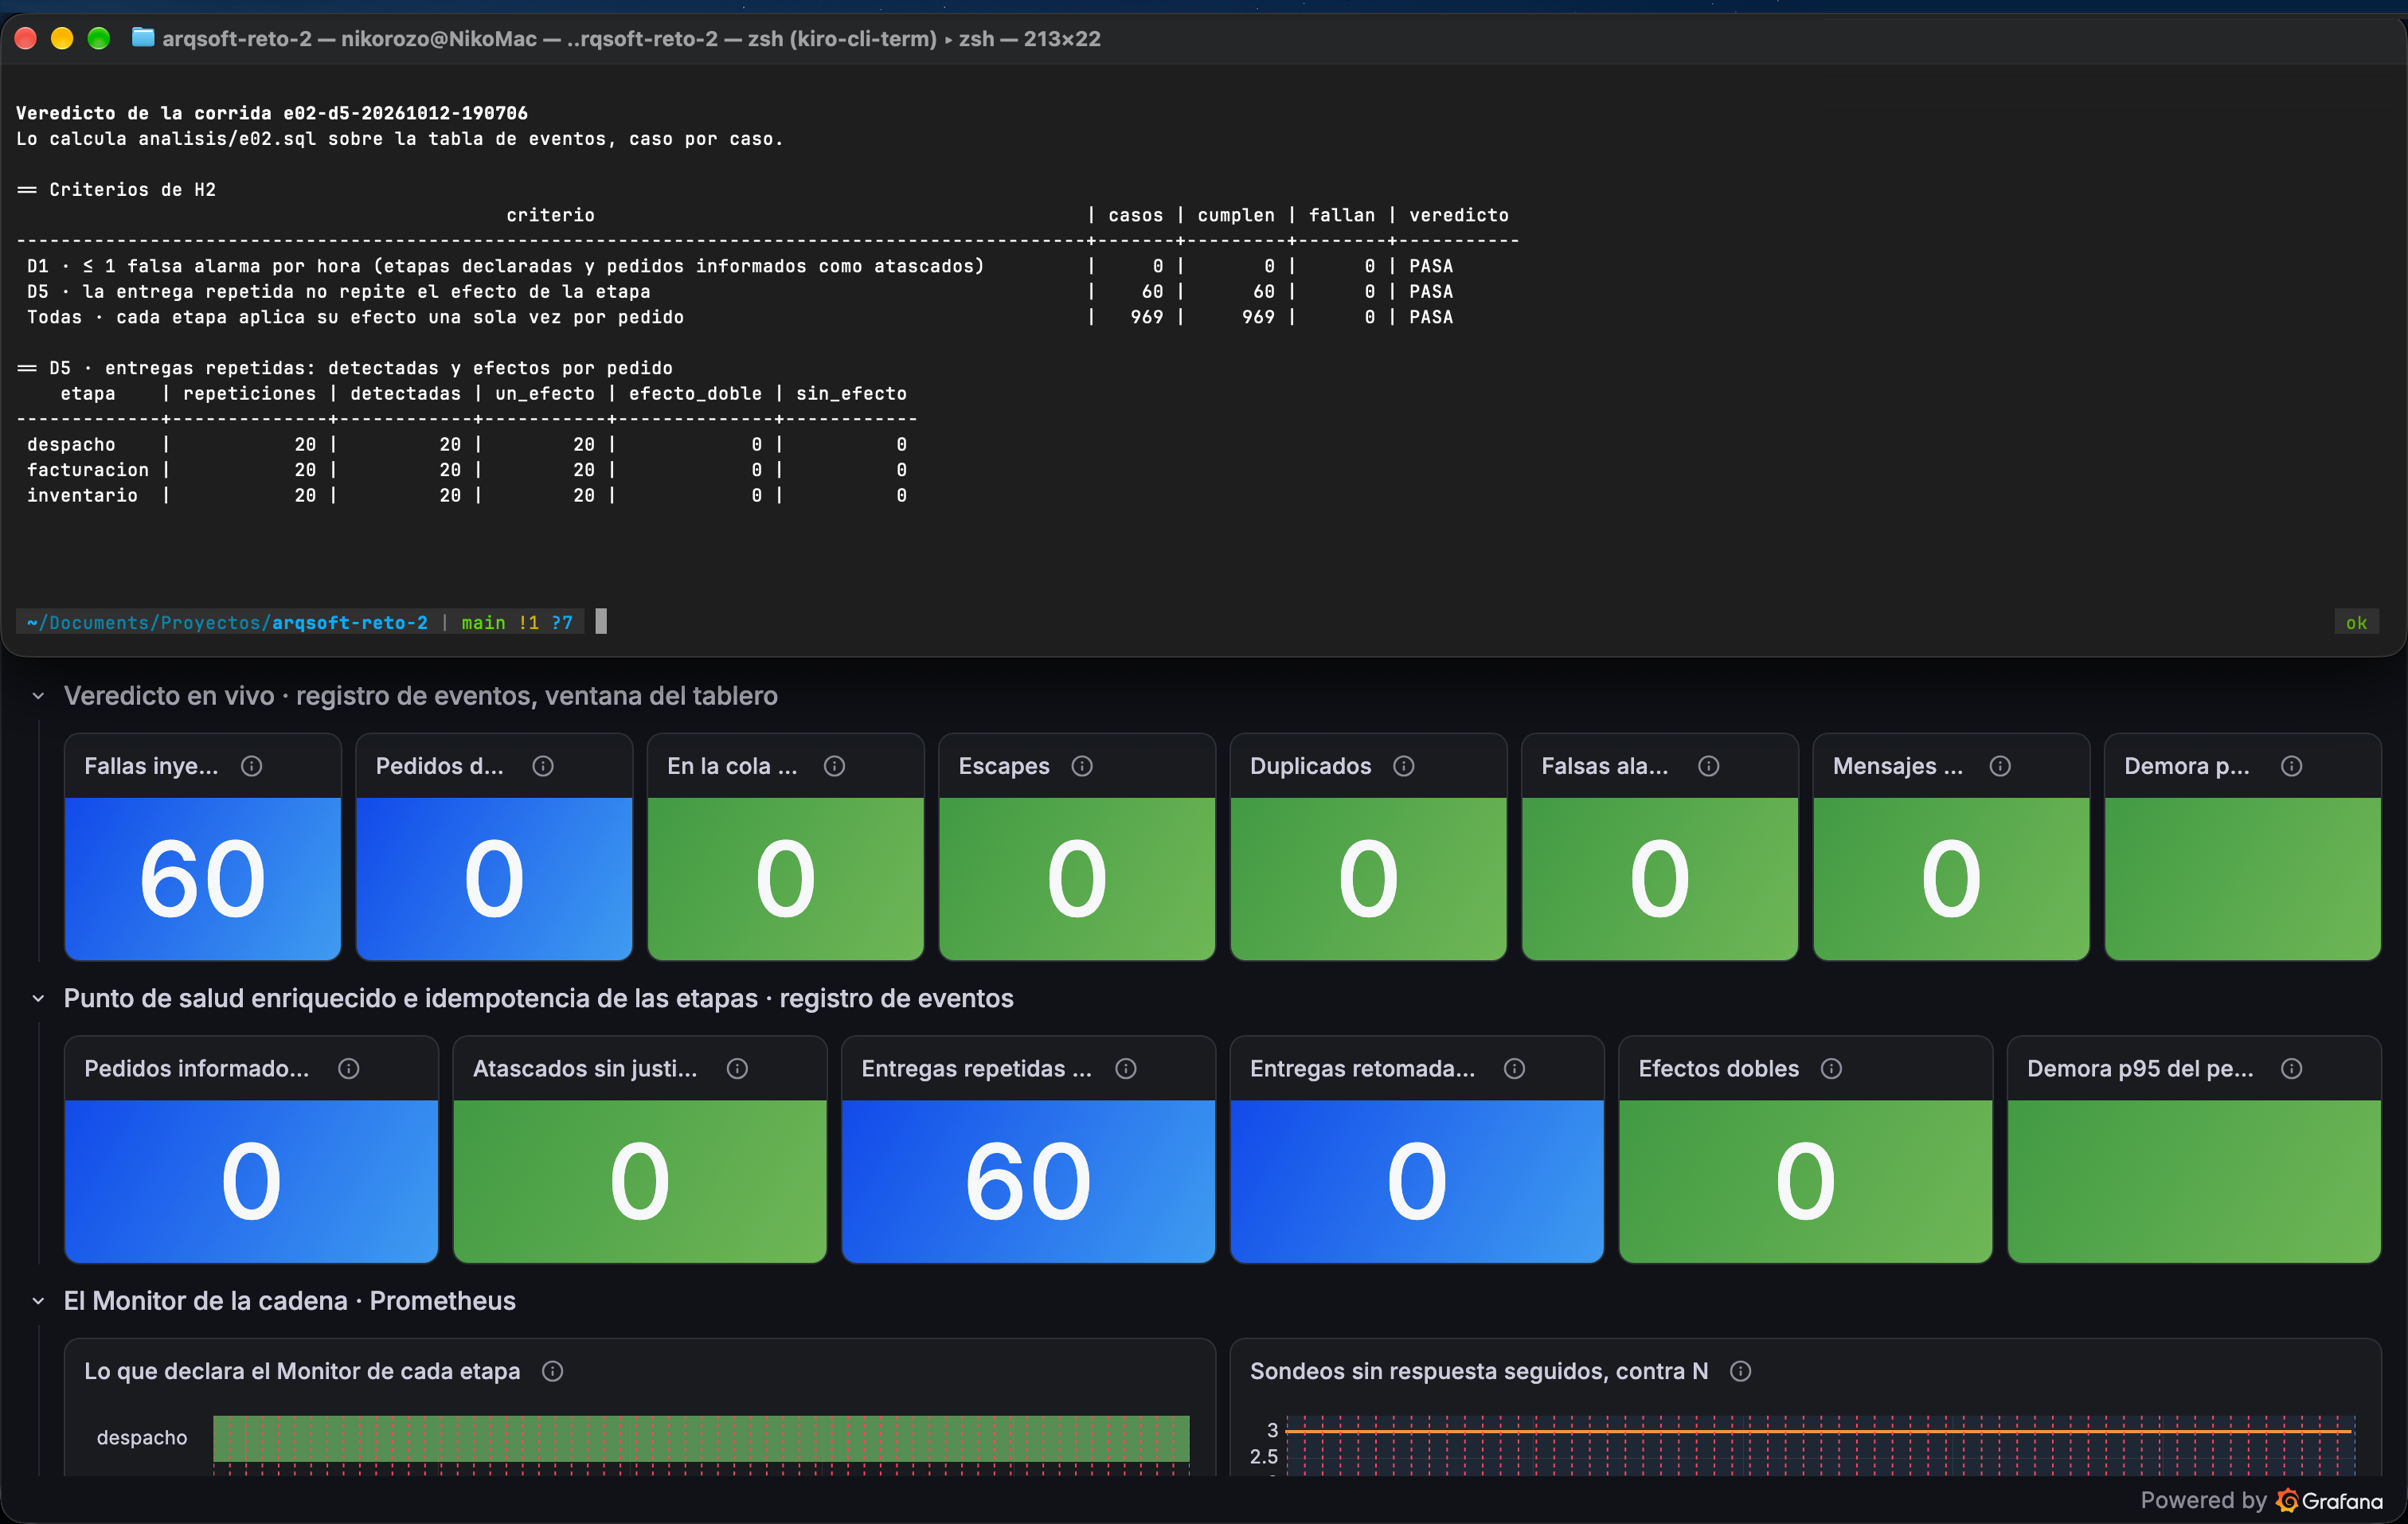Click info icon beside Entregas repetidas

(x=1126, y=1069)
